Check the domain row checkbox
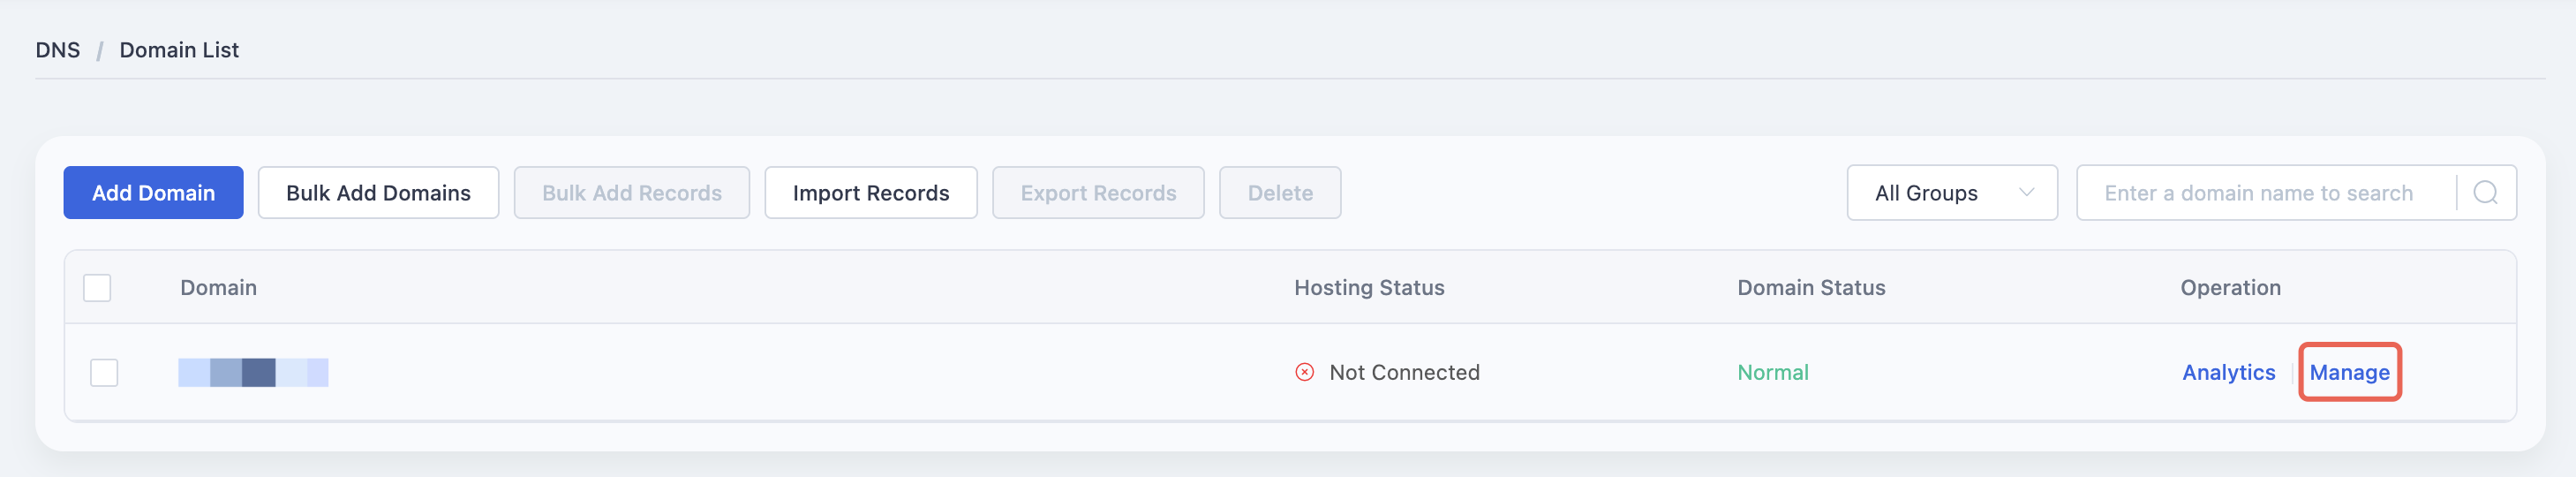 [x=104, y=372]
